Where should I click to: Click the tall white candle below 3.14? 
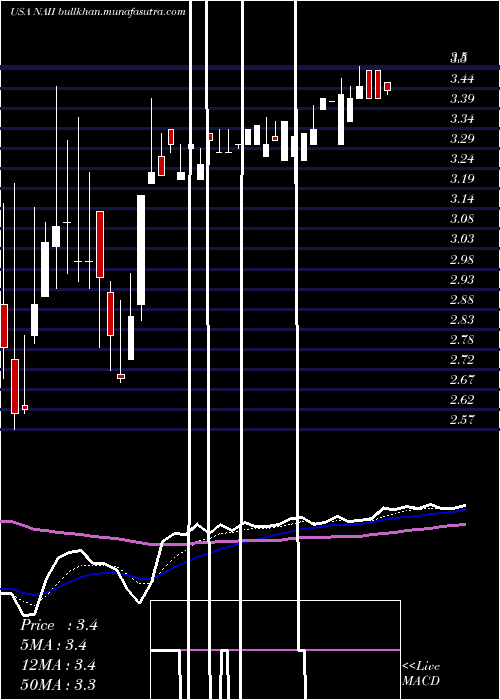point(141,250)
